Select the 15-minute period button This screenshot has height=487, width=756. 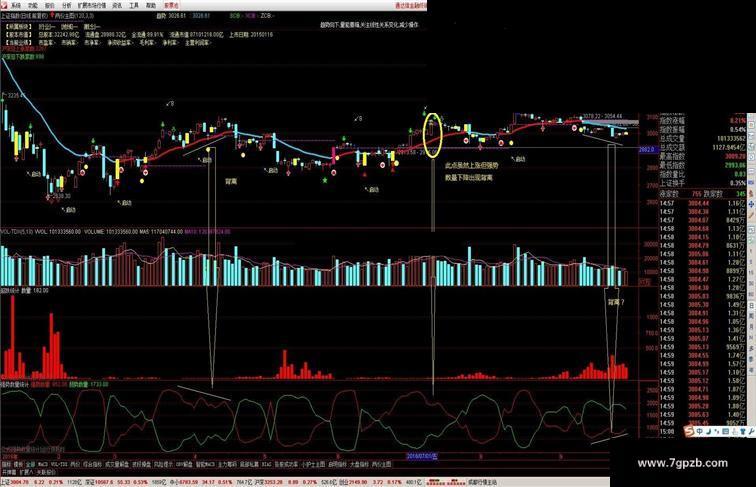[x=751, y=272]
